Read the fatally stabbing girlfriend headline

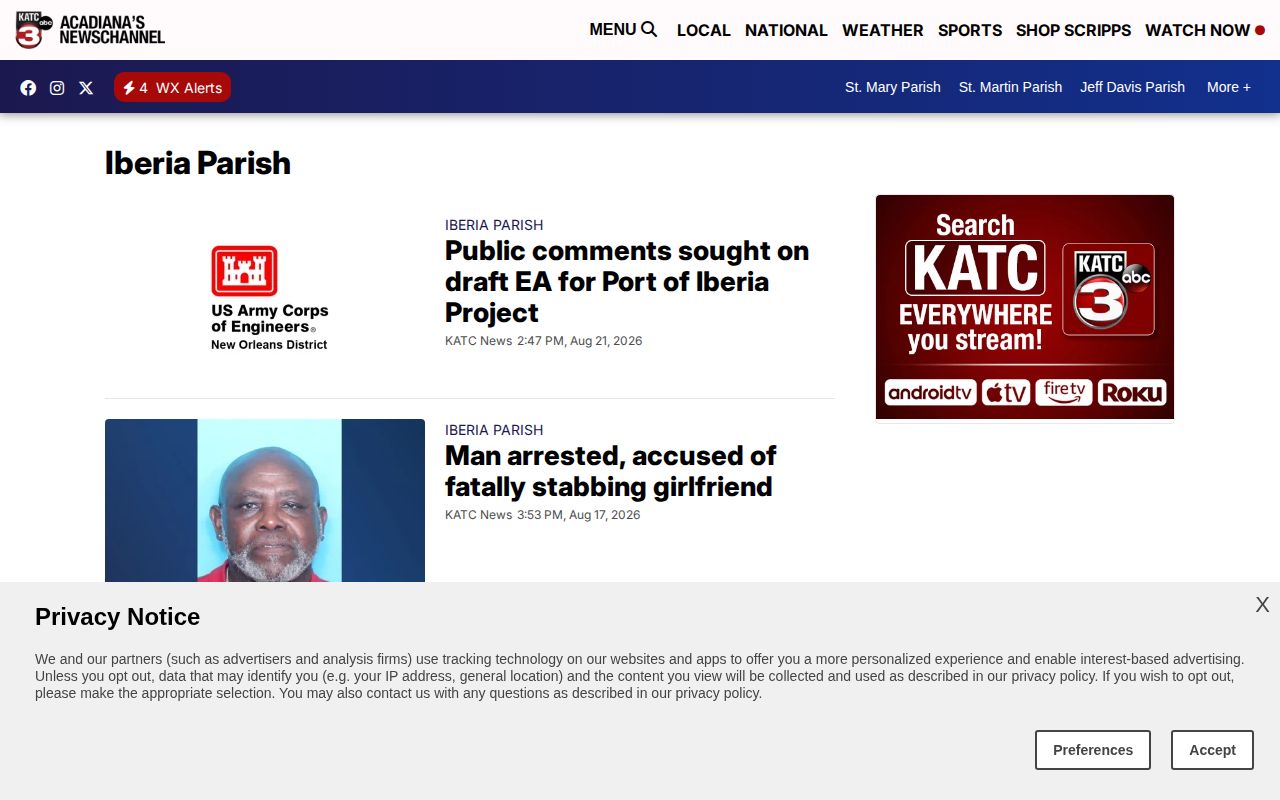[610, 471]
